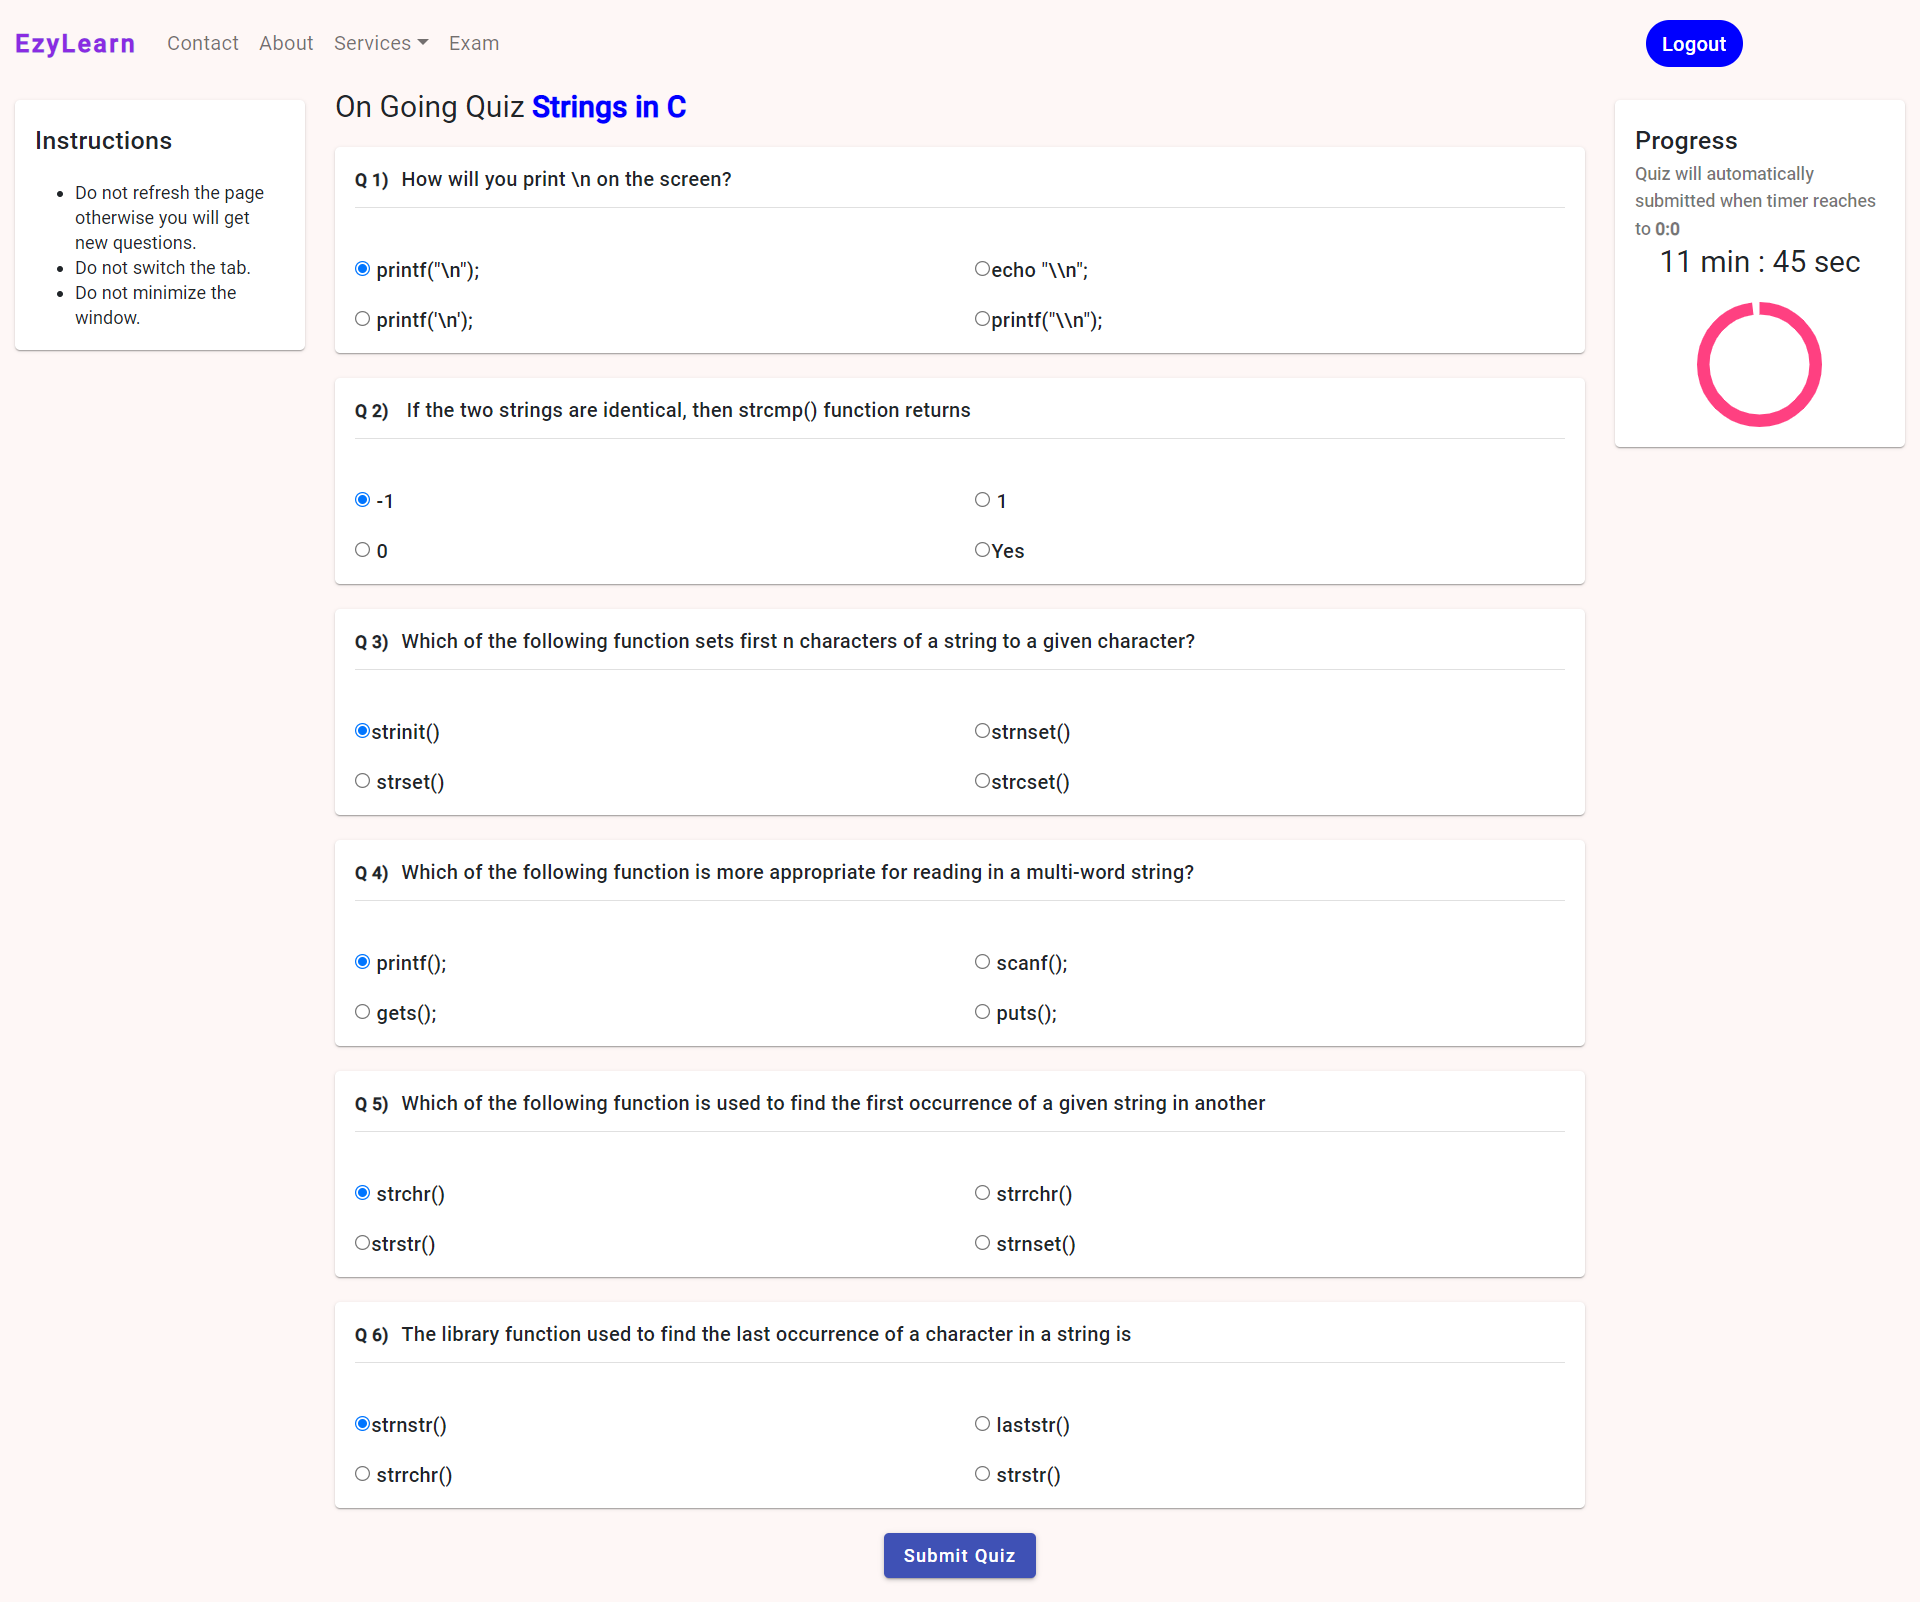Pick scanf(); answer for Question 4

tap(982, 961)
